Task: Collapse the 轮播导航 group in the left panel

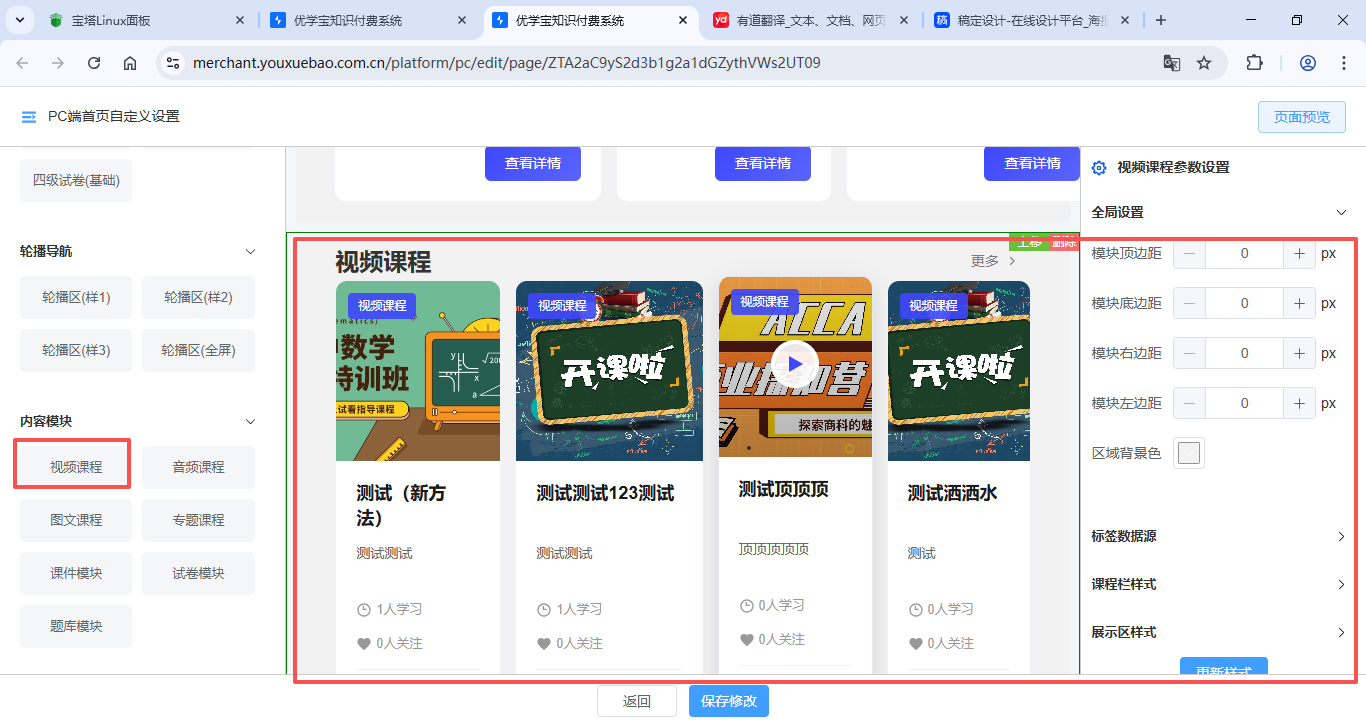Action: (251, 252)
